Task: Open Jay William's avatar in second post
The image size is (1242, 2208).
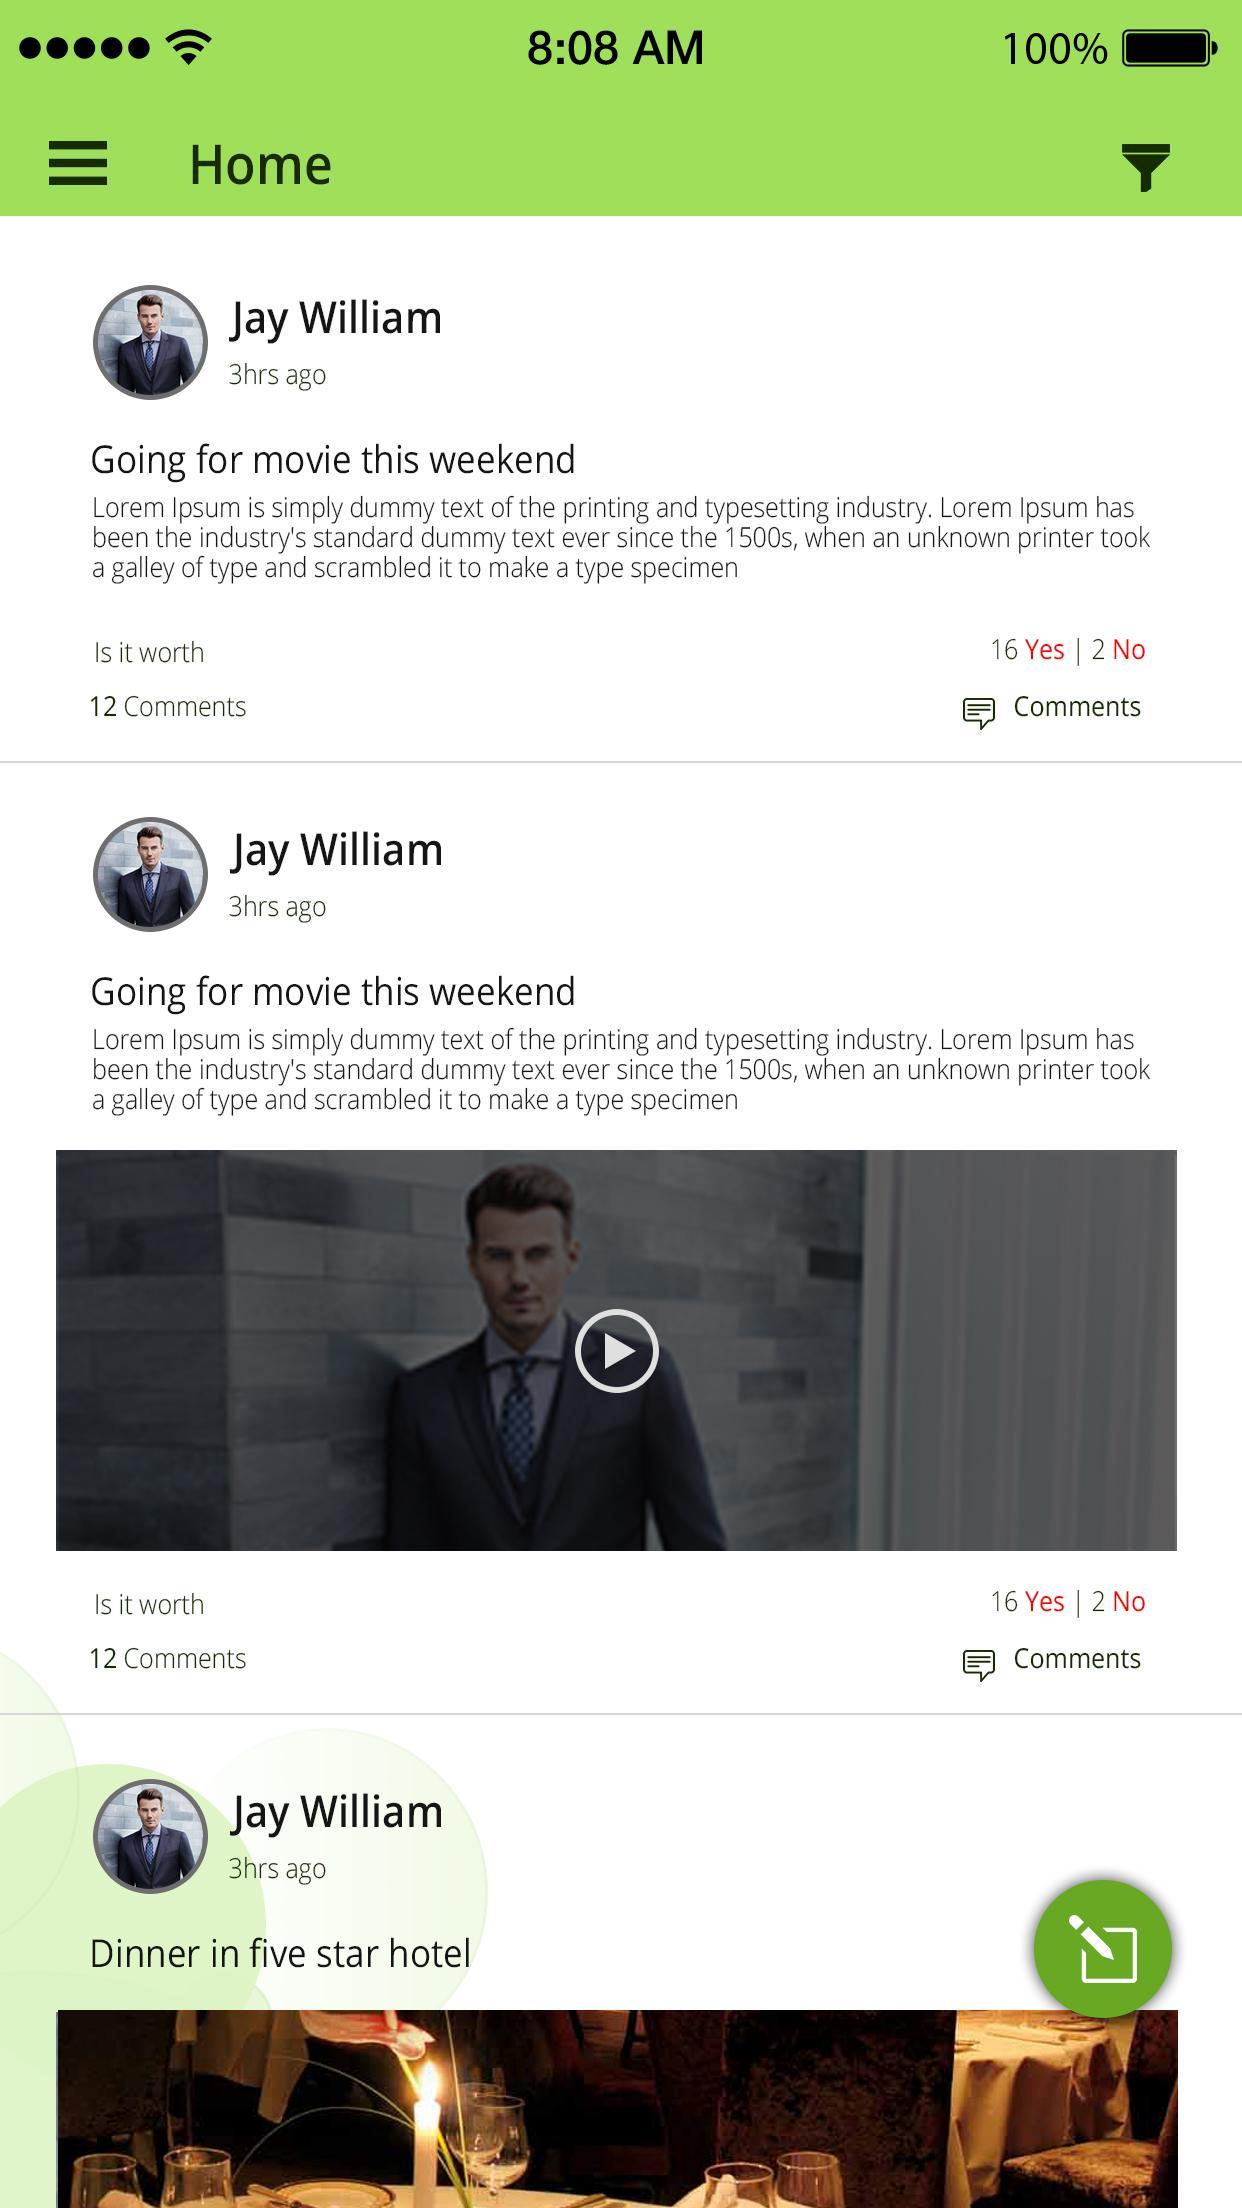Action: tap(150, 874)
